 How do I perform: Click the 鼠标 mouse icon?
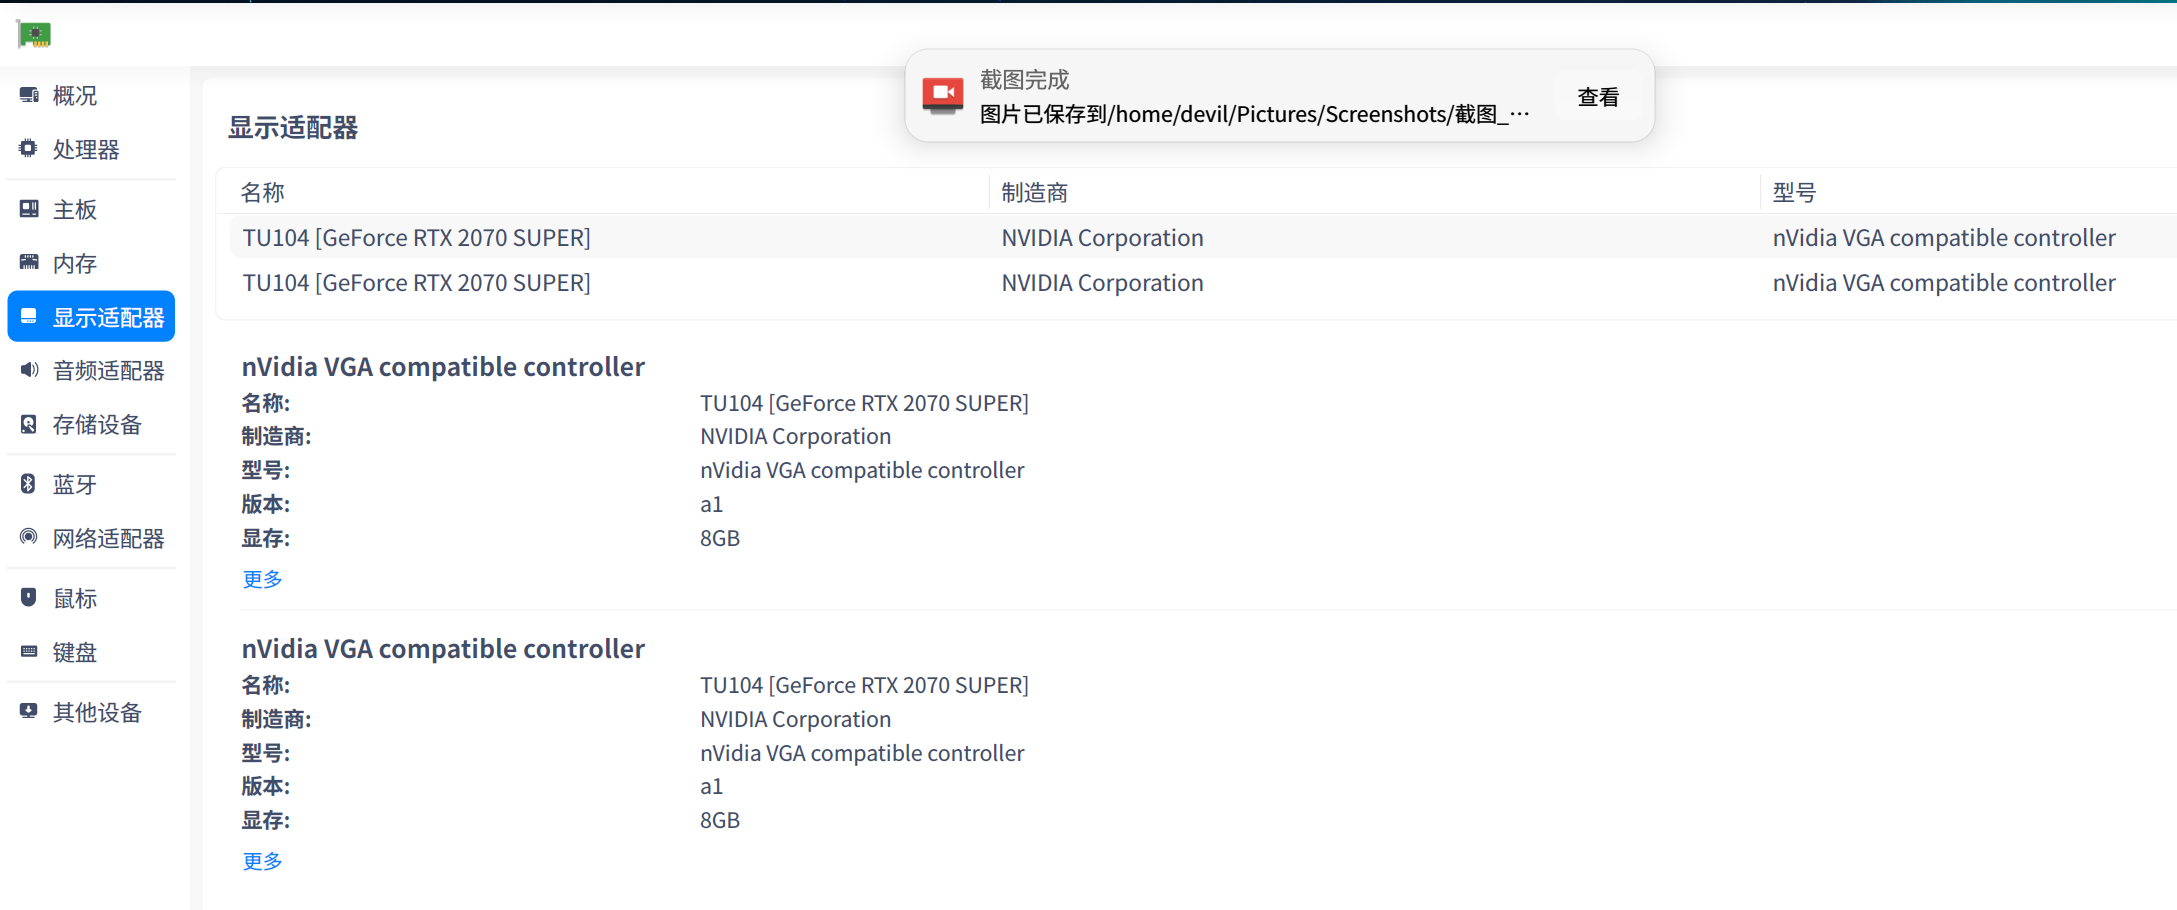click(29, 598)
